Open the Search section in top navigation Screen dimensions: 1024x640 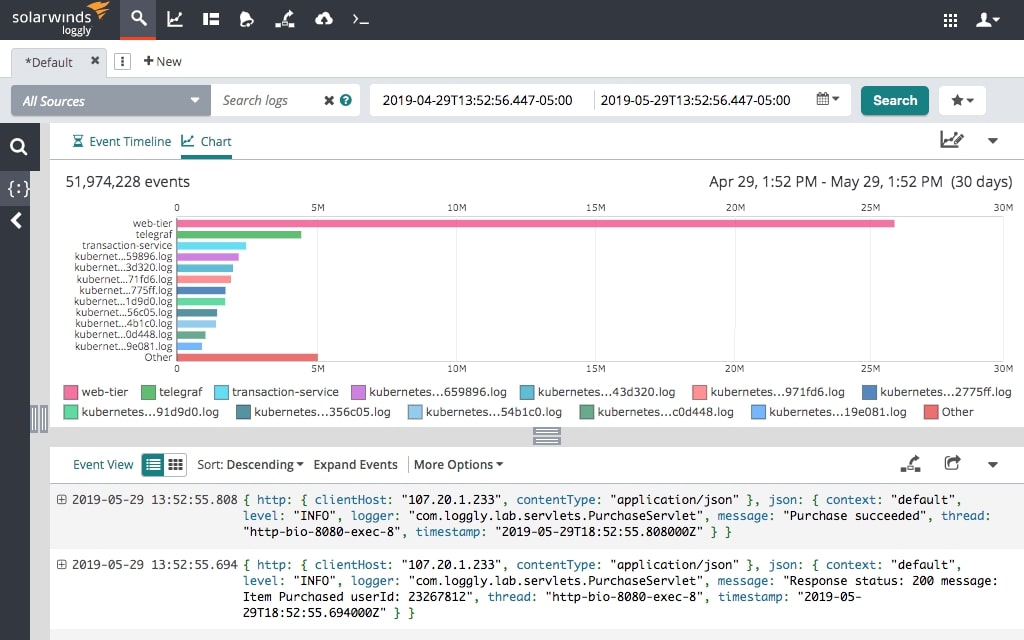point(137,19)
